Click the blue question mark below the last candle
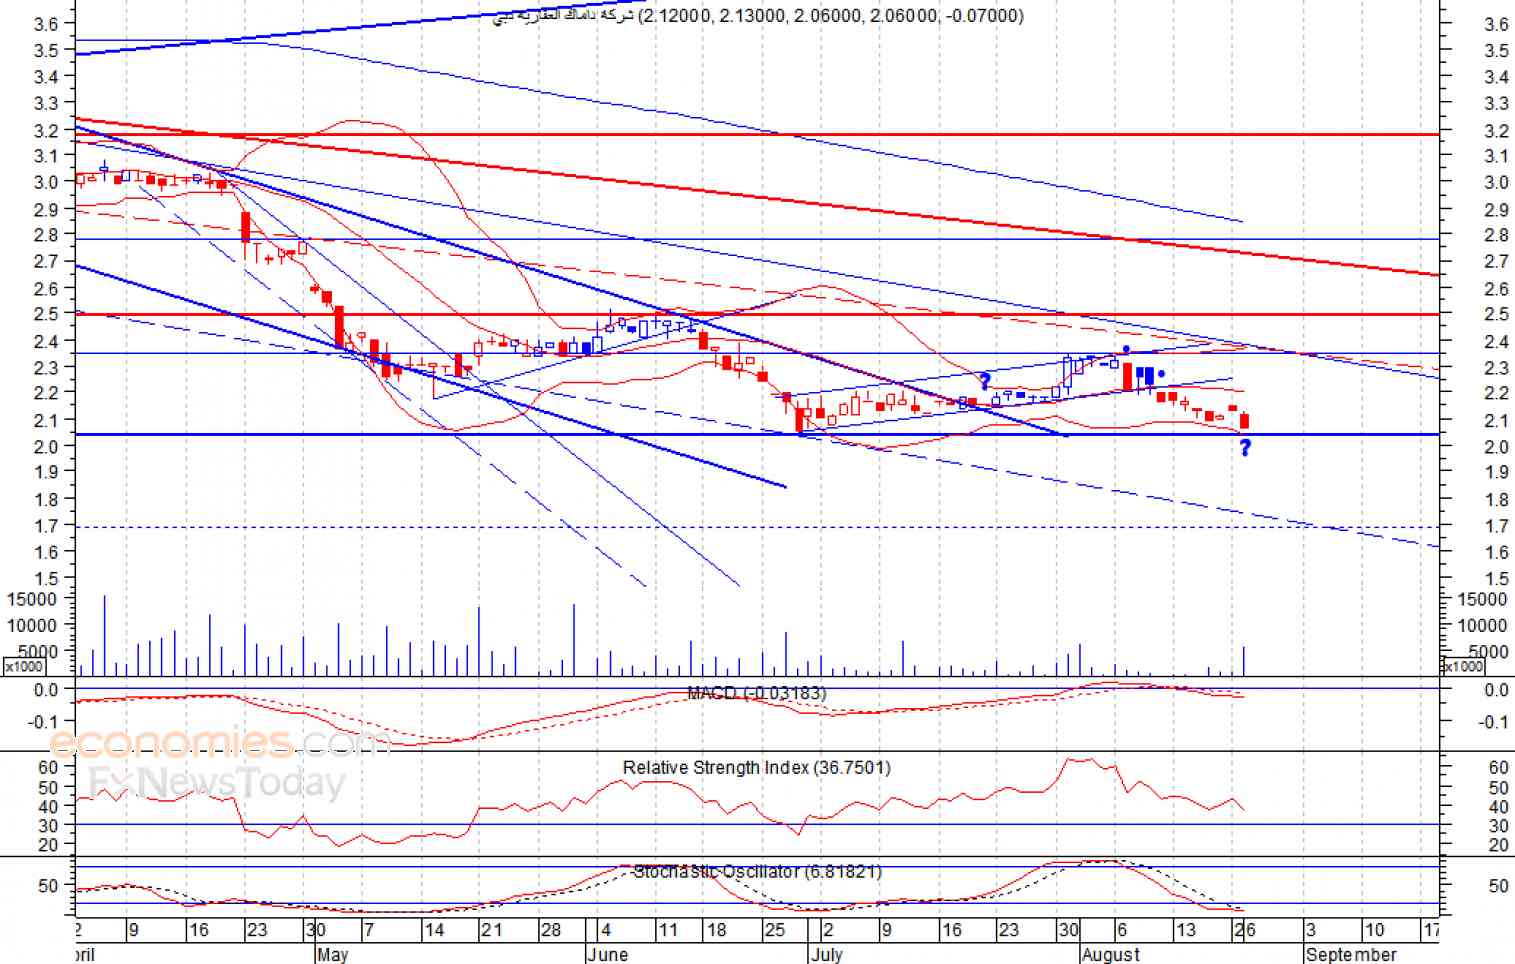Screen dimensions: 1515x964 click(1245, 448)
